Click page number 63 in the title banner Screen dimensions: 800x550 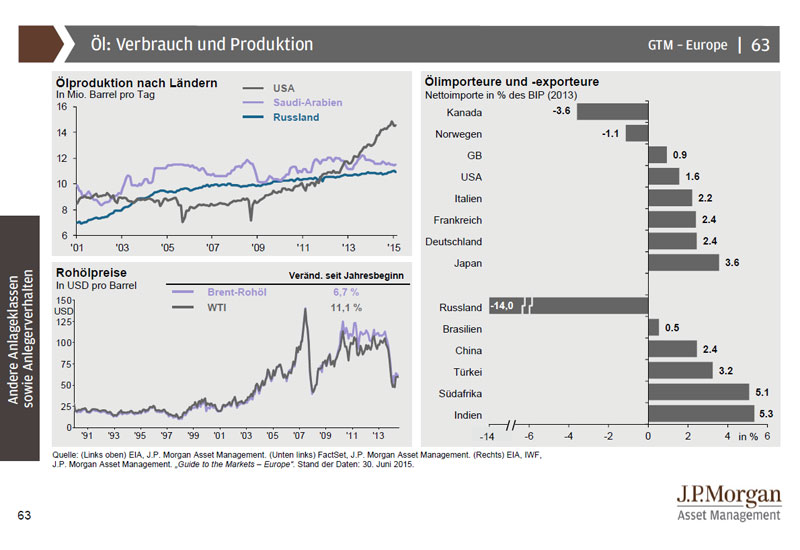760,45
